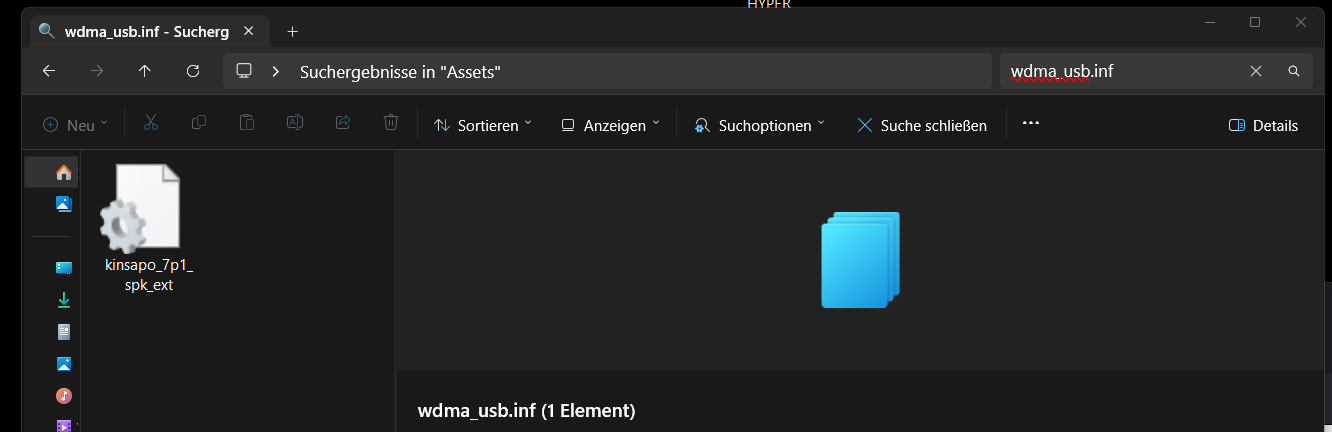Open the Anzeigen dropdown menu

click(610, 125)
